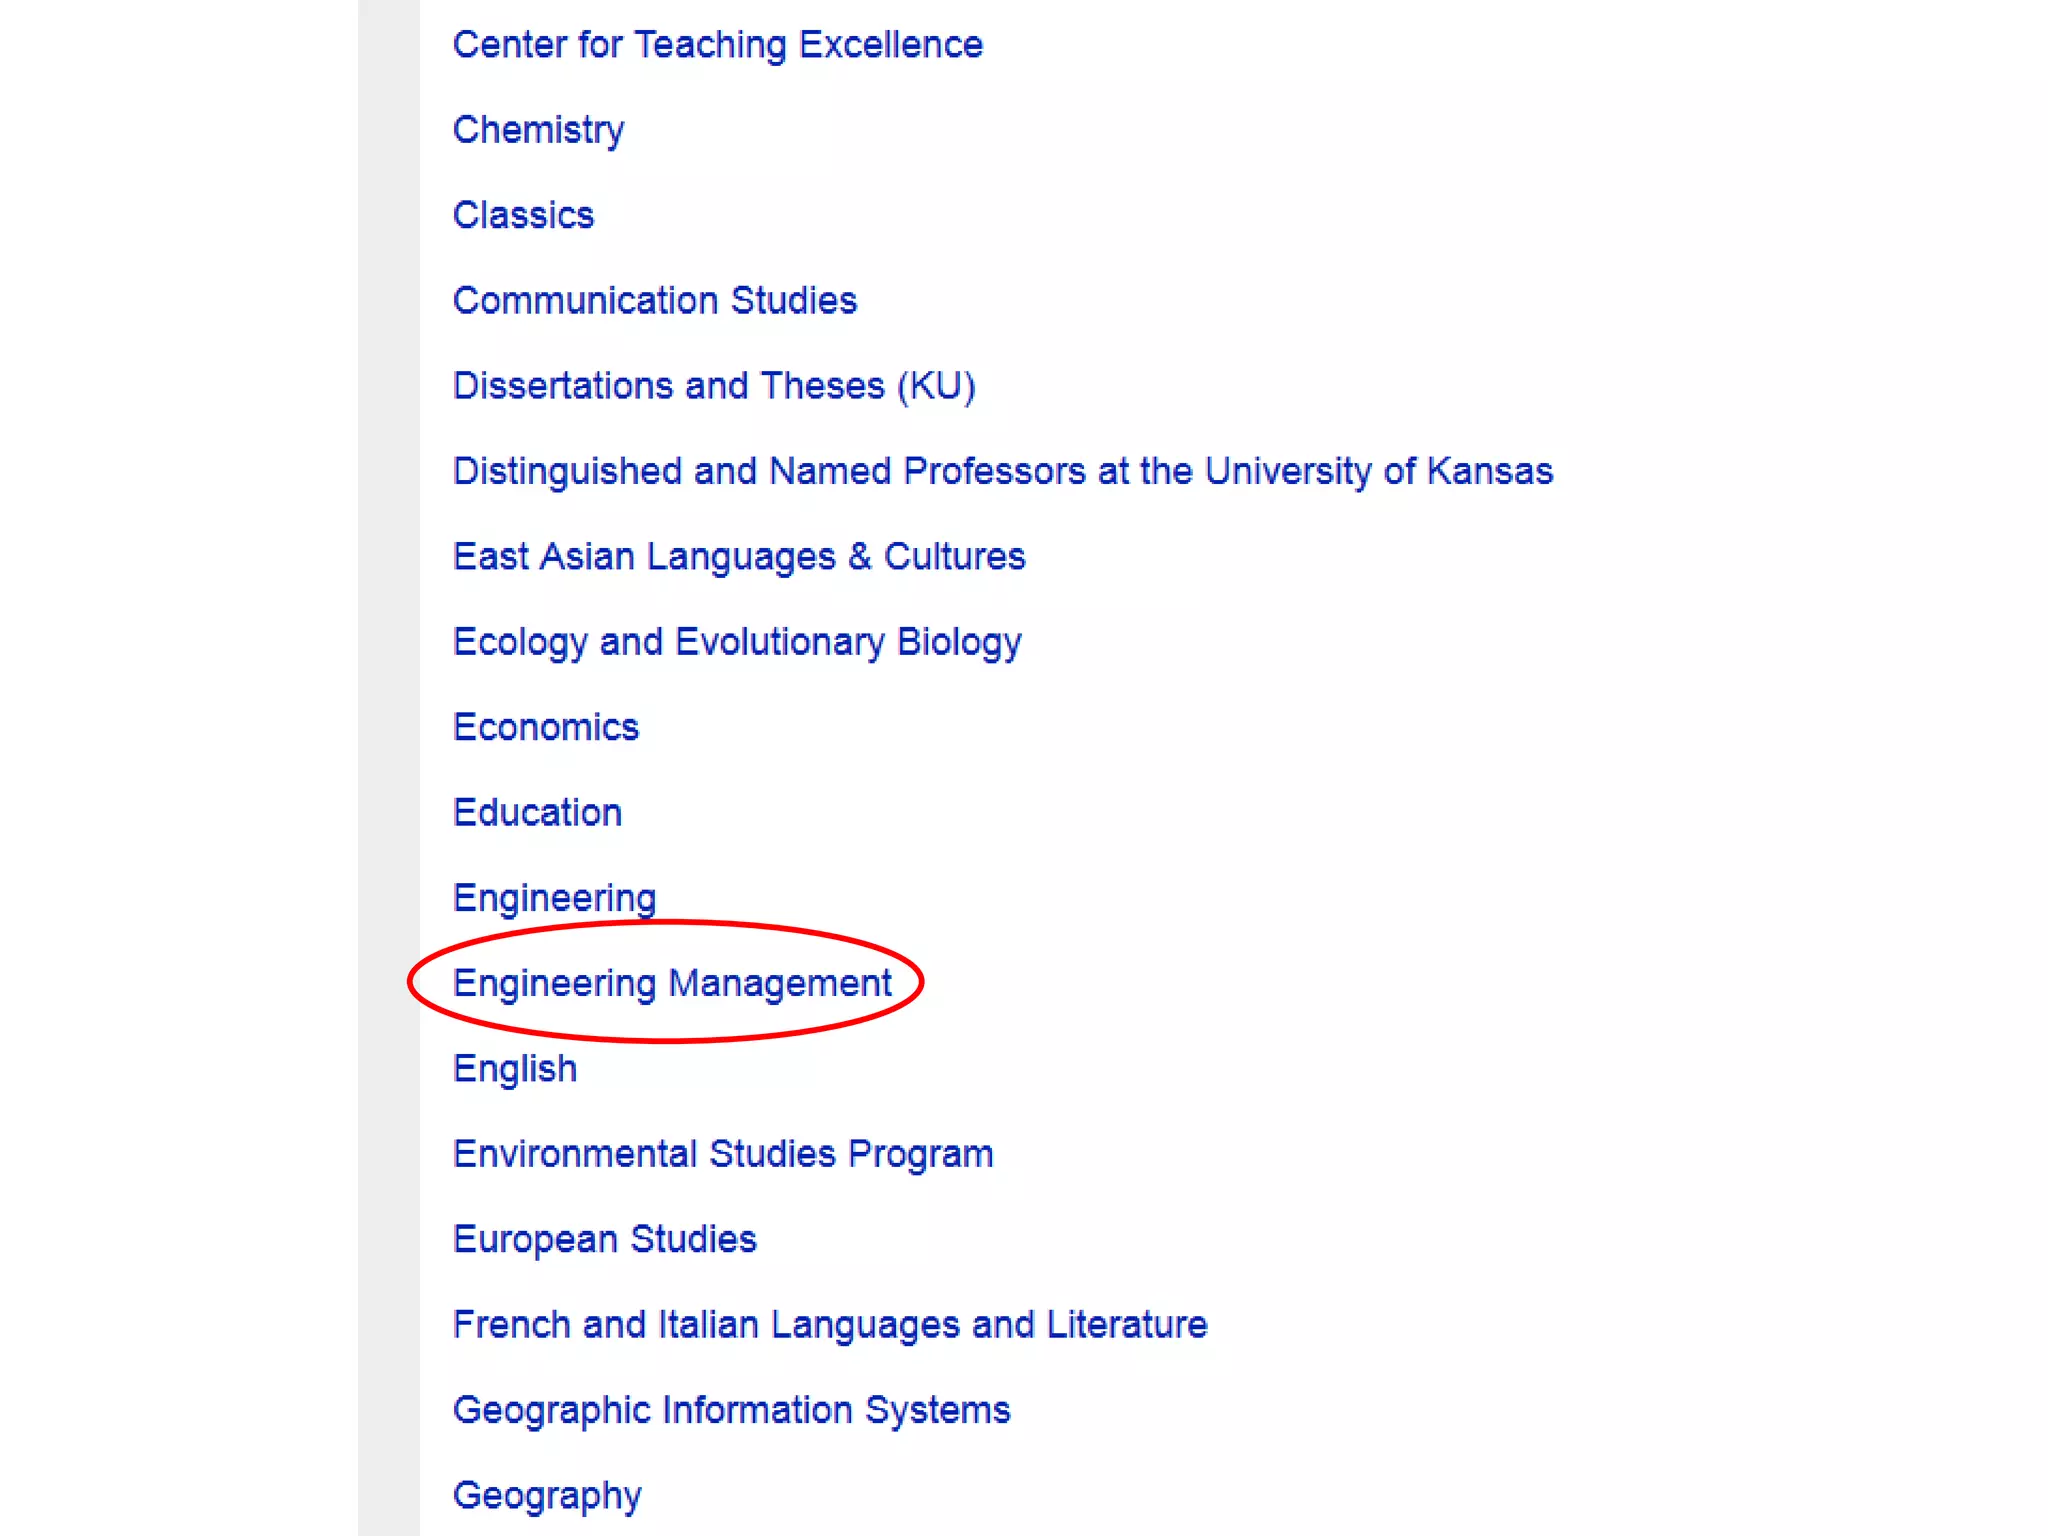Viewport: 2048px width, 1536px height.
Task: Select the English link
Action: point(514,1069)
